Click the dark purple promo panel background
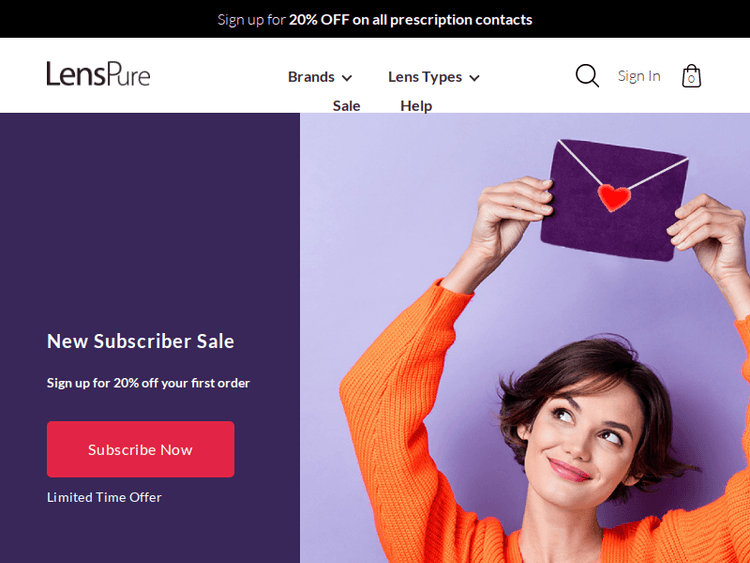The image size is (750, 563). coord(150,215)
